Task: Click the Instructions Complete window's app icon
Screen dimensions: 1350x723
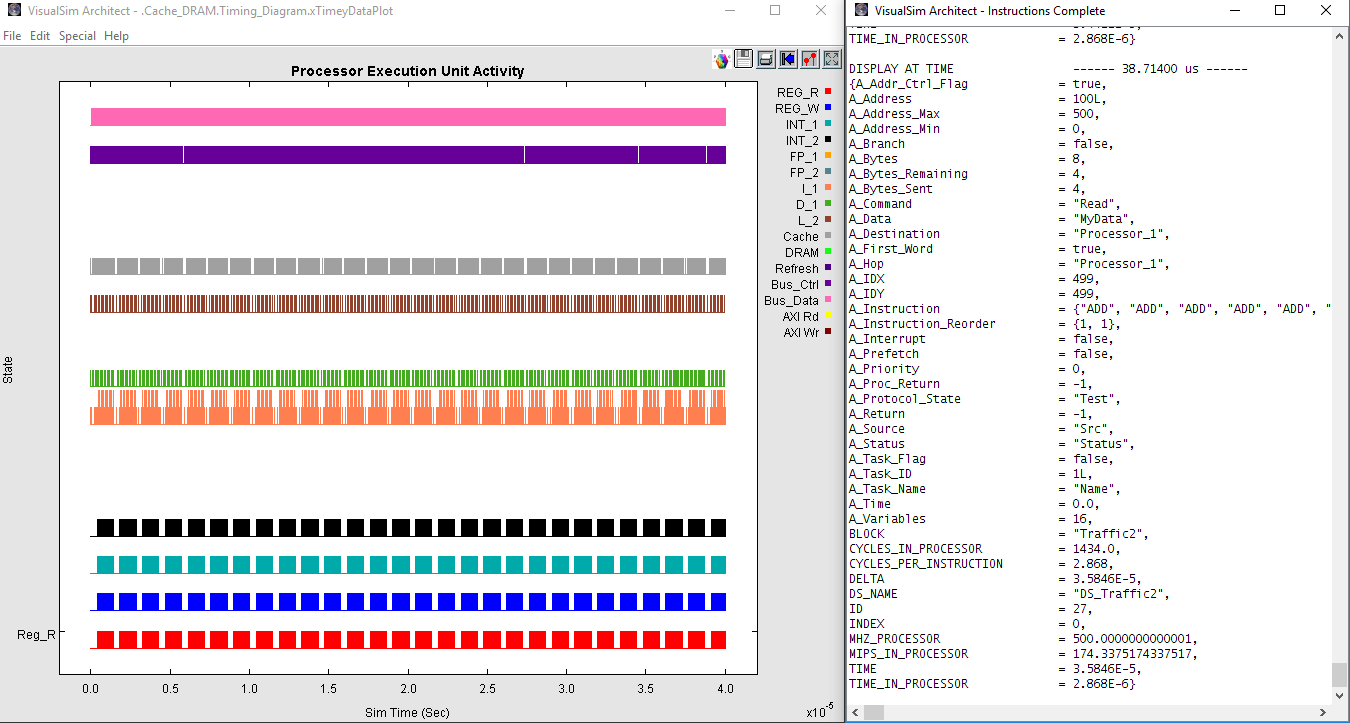Action: (x=859, y=11)
